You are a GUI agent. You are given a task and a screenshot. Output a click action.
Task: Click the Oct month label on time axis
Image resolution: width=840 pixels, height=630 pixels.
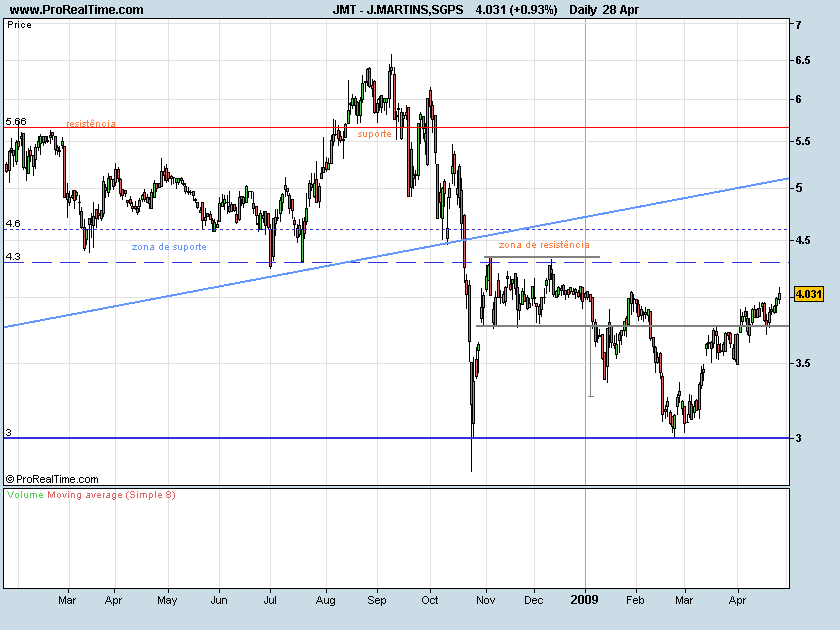coord(430,600)
